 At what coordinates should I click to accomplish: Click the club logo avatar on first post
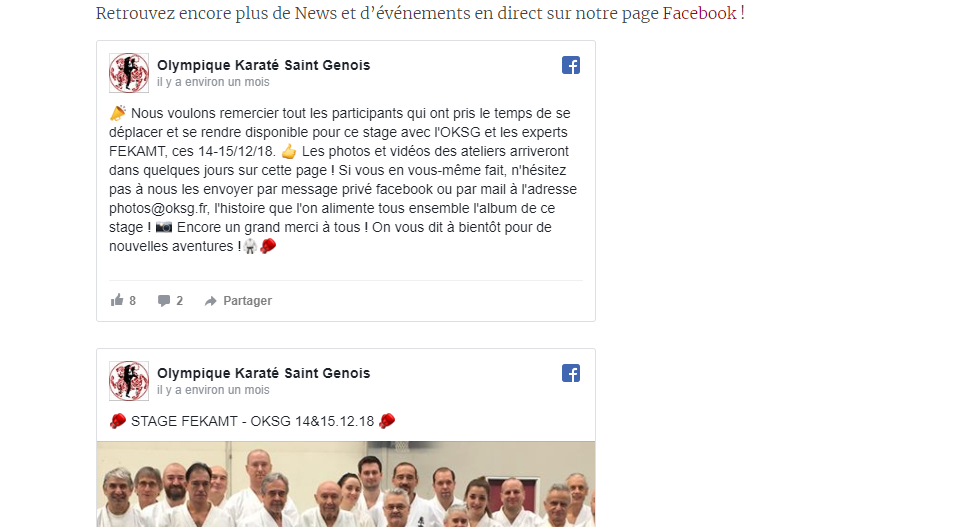click(x=129, y=73)
